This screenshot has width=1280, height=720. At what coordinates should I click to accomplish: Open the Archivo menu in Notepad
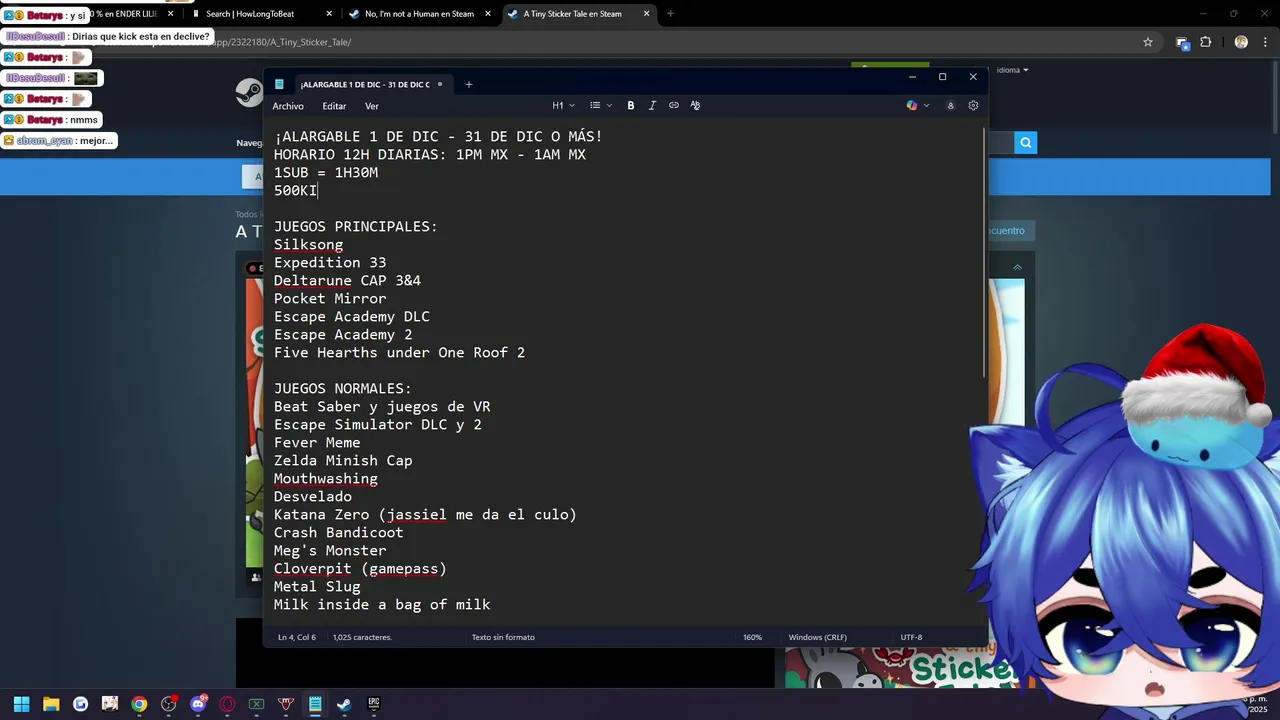point(288,106)
